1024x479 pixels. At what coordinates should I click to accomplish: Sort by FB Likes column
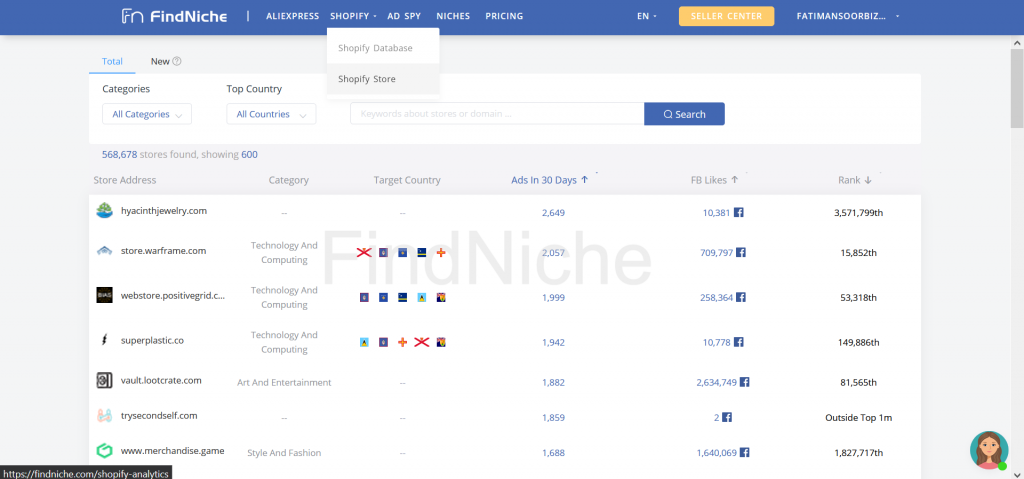[x=714, y=180]
